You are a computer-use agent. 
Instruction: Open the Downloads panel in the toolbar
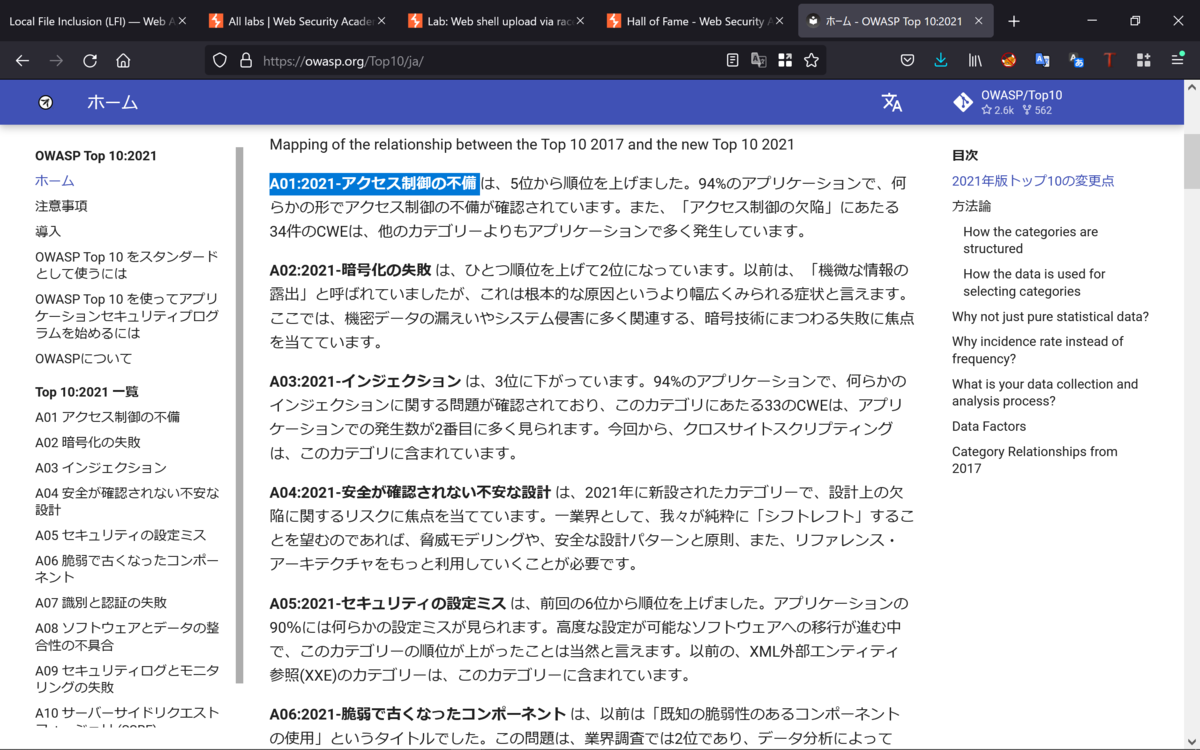940,60
